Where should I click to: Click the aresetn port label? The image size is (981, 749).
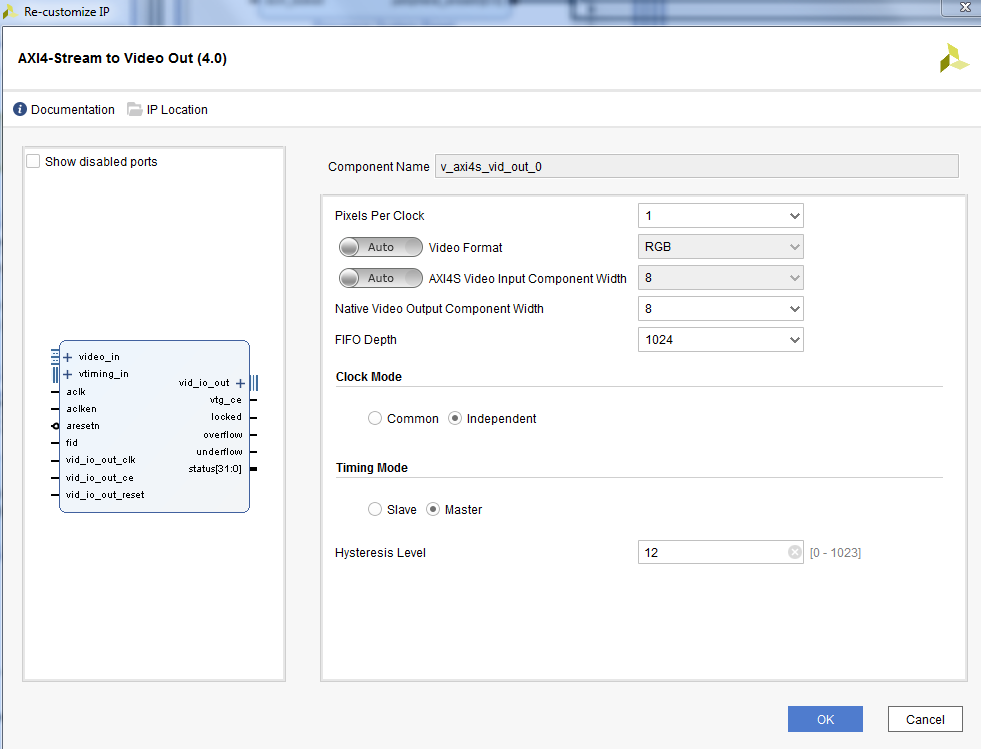(x=83, y=425)
